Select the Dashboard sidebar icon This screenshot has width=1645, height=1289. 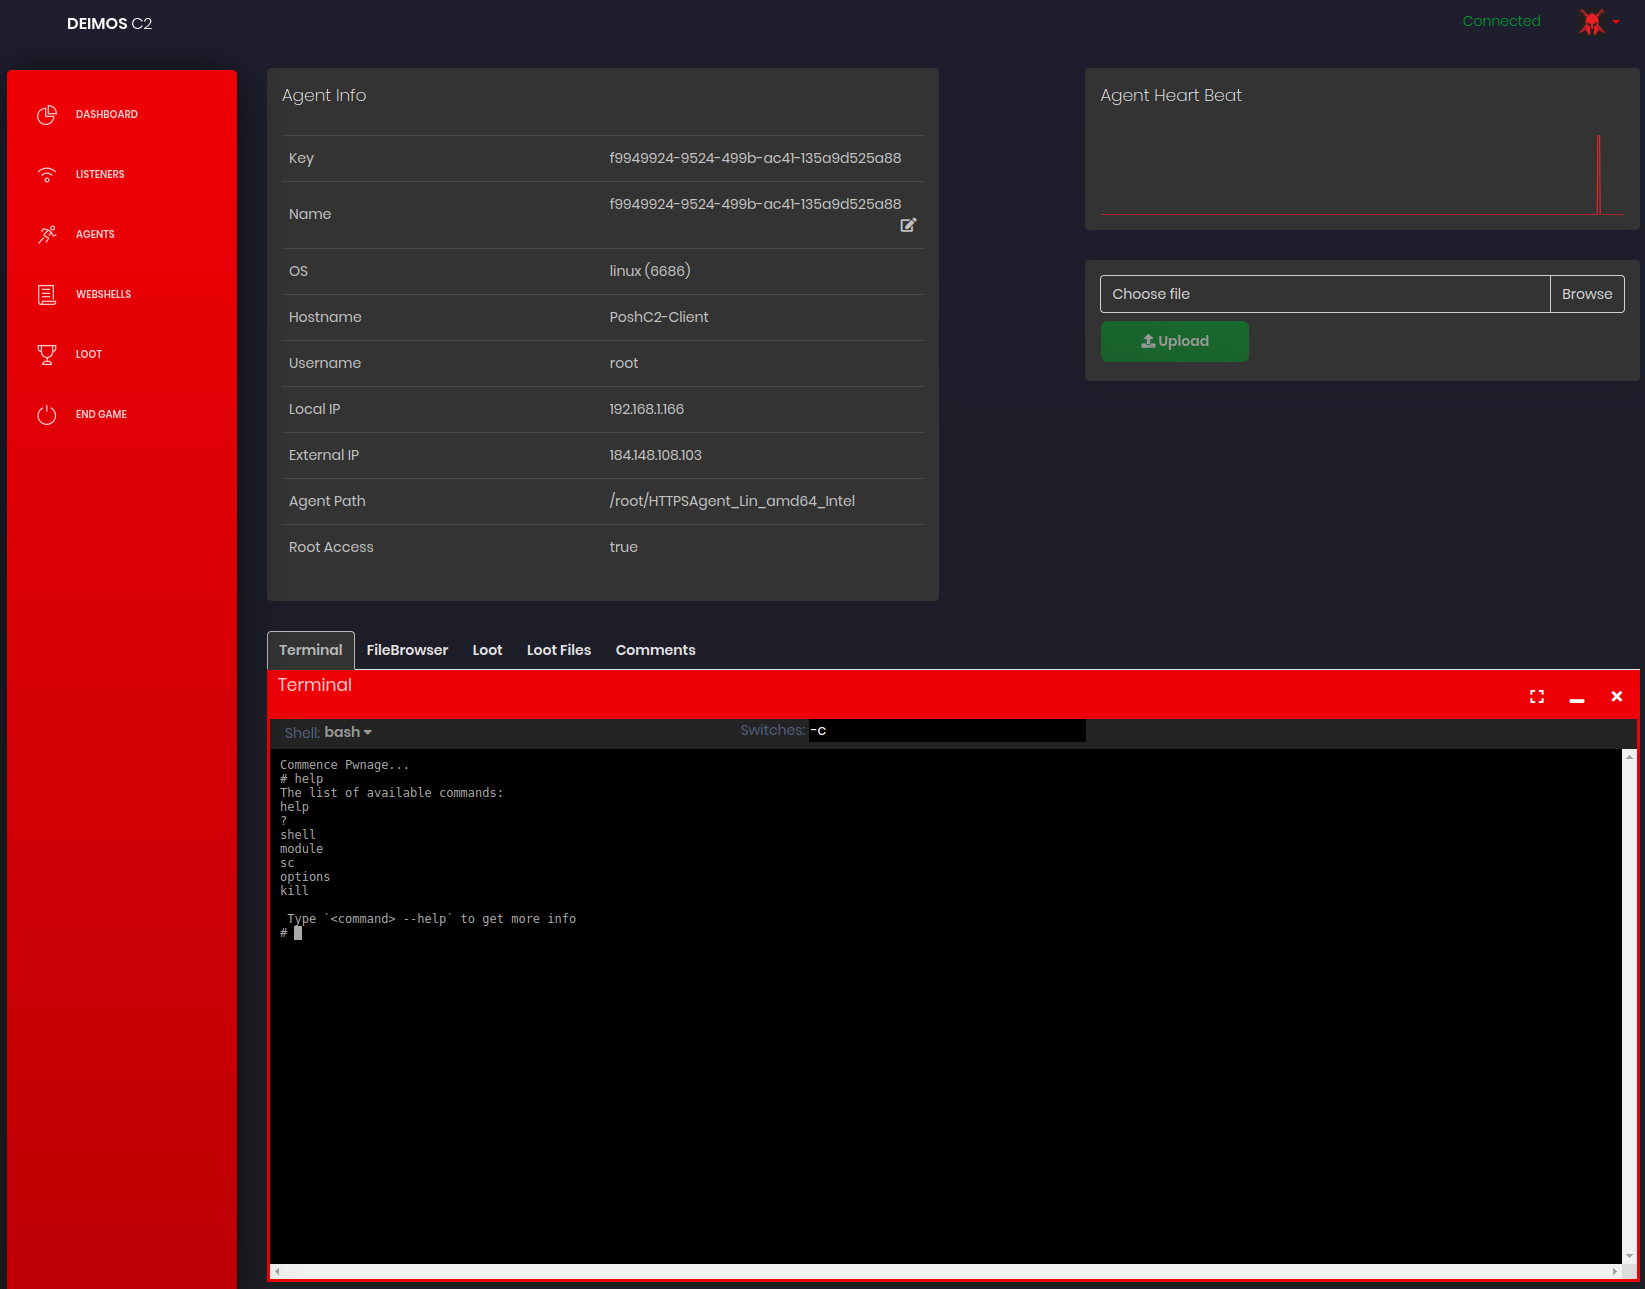coord(47,114)
